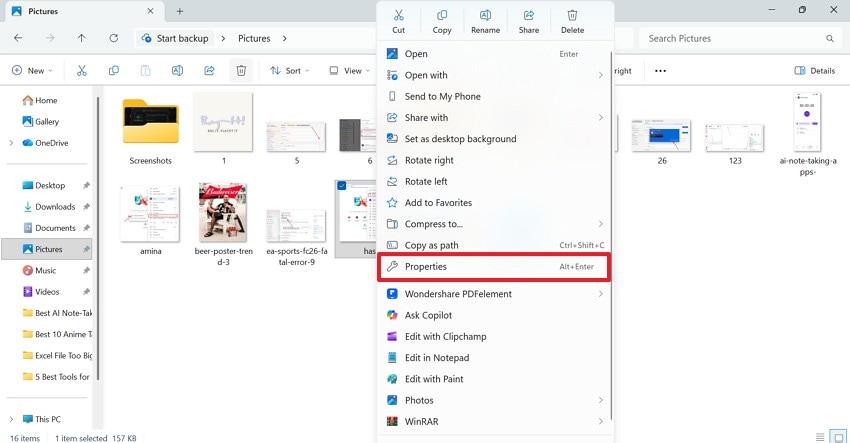
Task: Click Start backup in address bar
Action: point(175,38)
